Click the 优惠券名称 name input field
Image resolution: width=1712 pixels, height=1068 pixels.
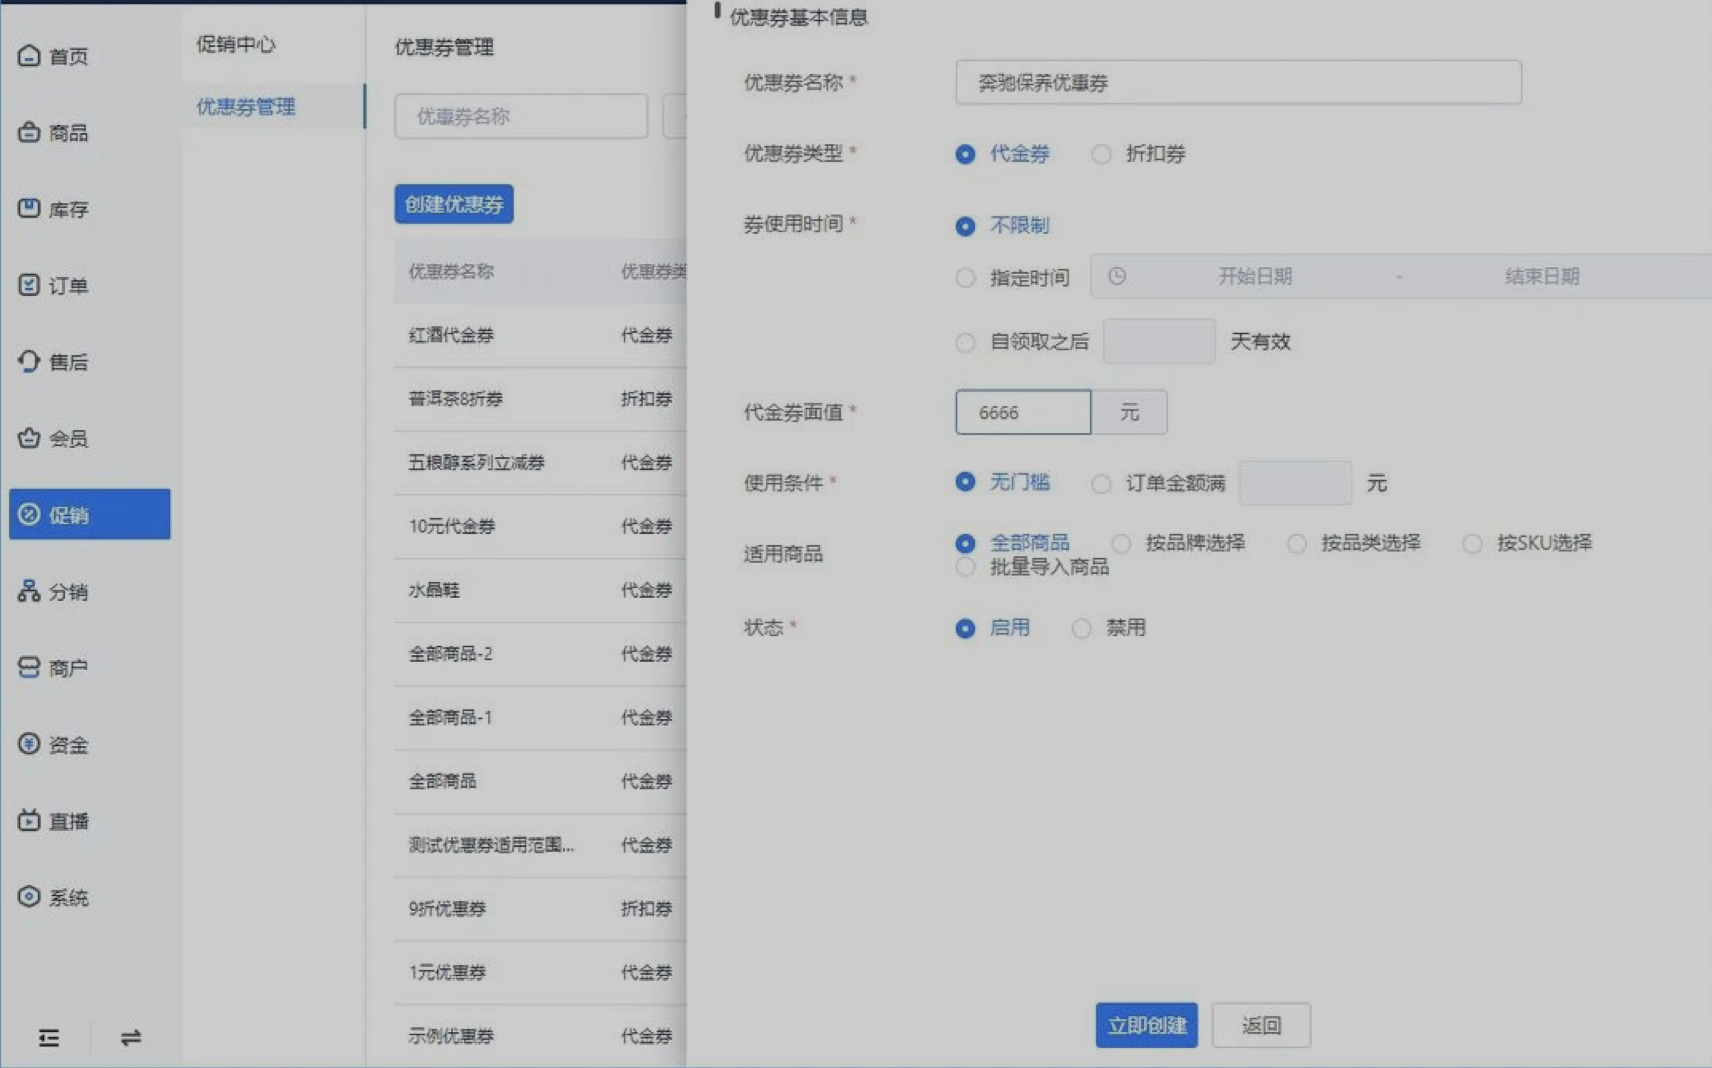pos(1238,82)
